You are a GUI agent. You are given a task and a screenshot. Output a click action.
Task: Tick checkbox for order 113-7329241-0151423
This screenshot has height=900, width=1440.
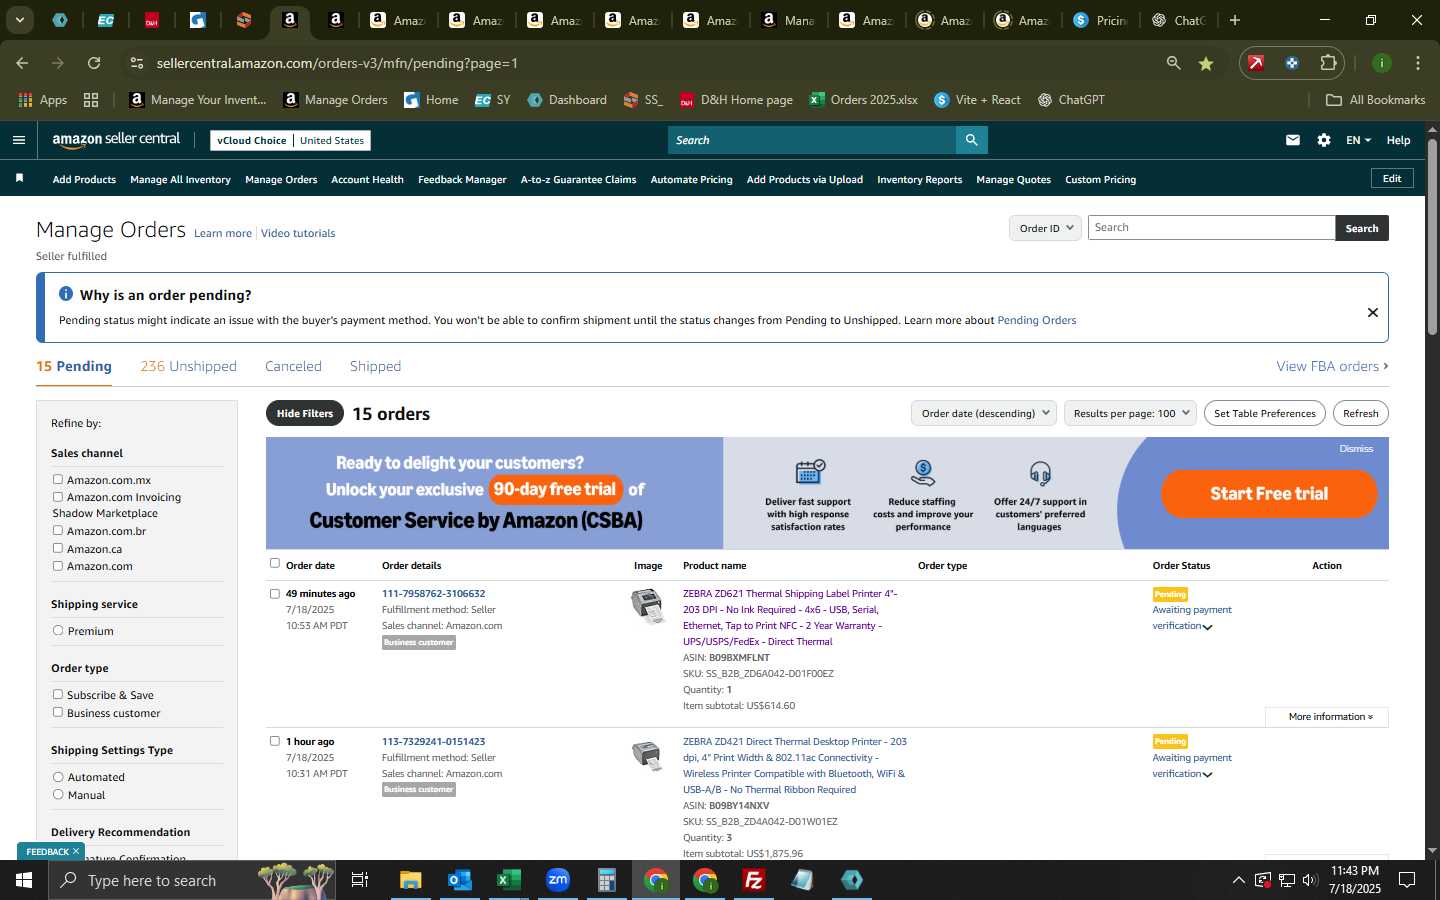[275, 741]
